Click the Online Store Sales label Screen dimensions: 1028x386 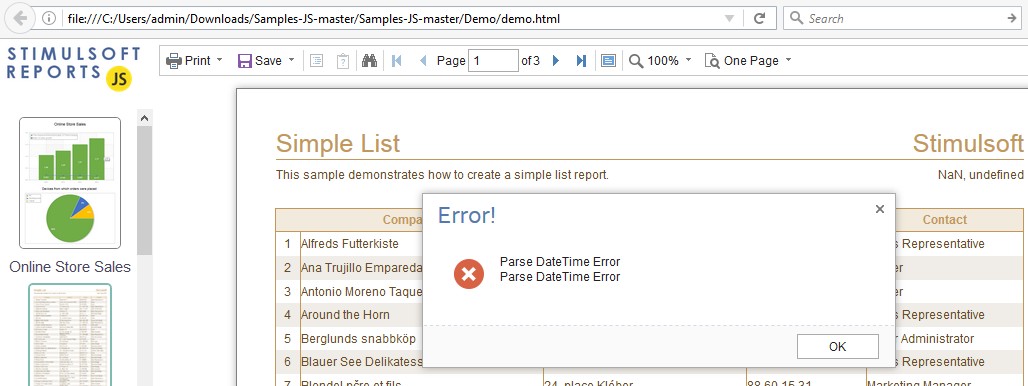point(70,267)
